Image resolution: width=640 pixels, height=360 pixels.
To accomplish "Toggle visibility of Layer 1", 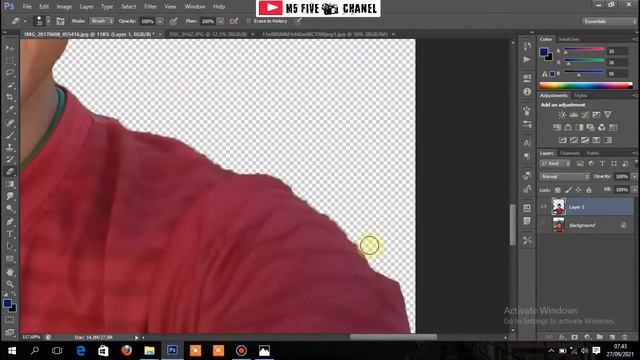I will click(544, 207).
